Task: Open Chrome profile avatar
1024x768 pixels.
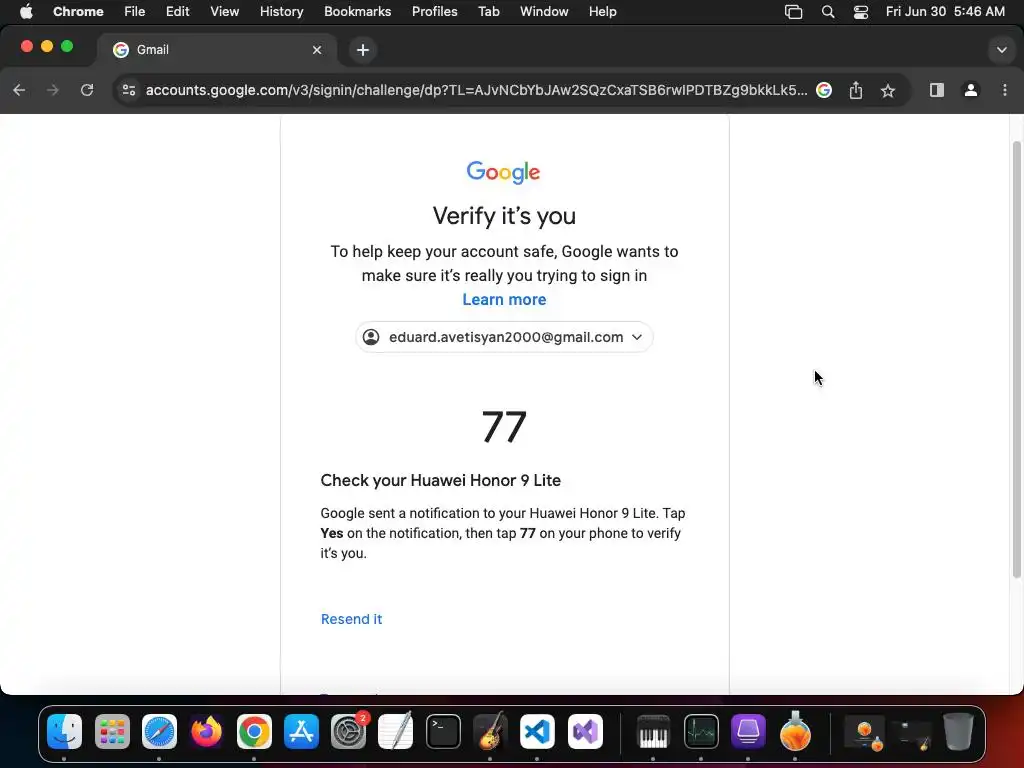Action: [x=971, y=90]
